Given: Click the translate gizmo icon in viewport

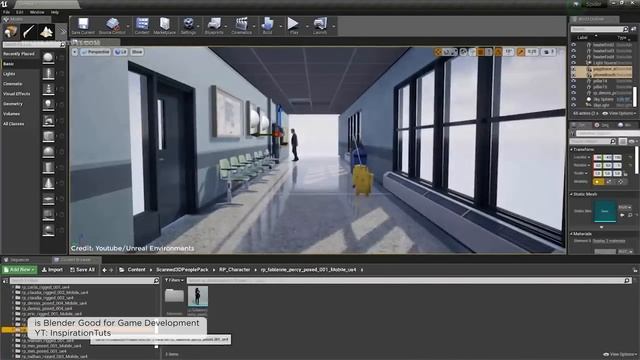Looking at the screenshot, I should click(438, 52).
